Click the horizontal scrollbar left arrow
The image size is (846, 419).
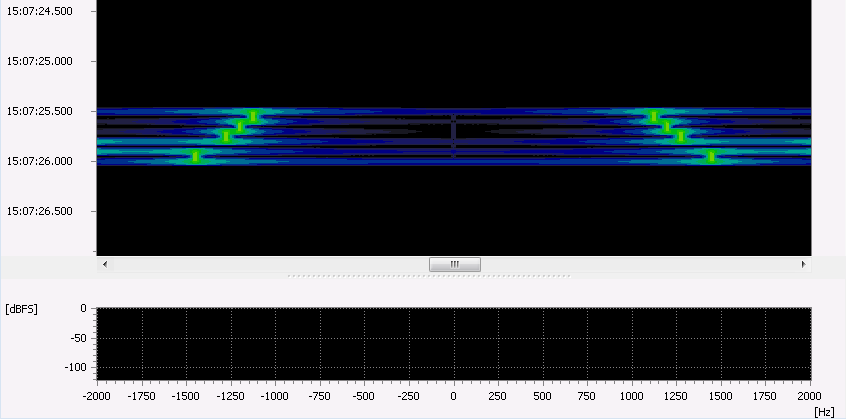[104, 265]
